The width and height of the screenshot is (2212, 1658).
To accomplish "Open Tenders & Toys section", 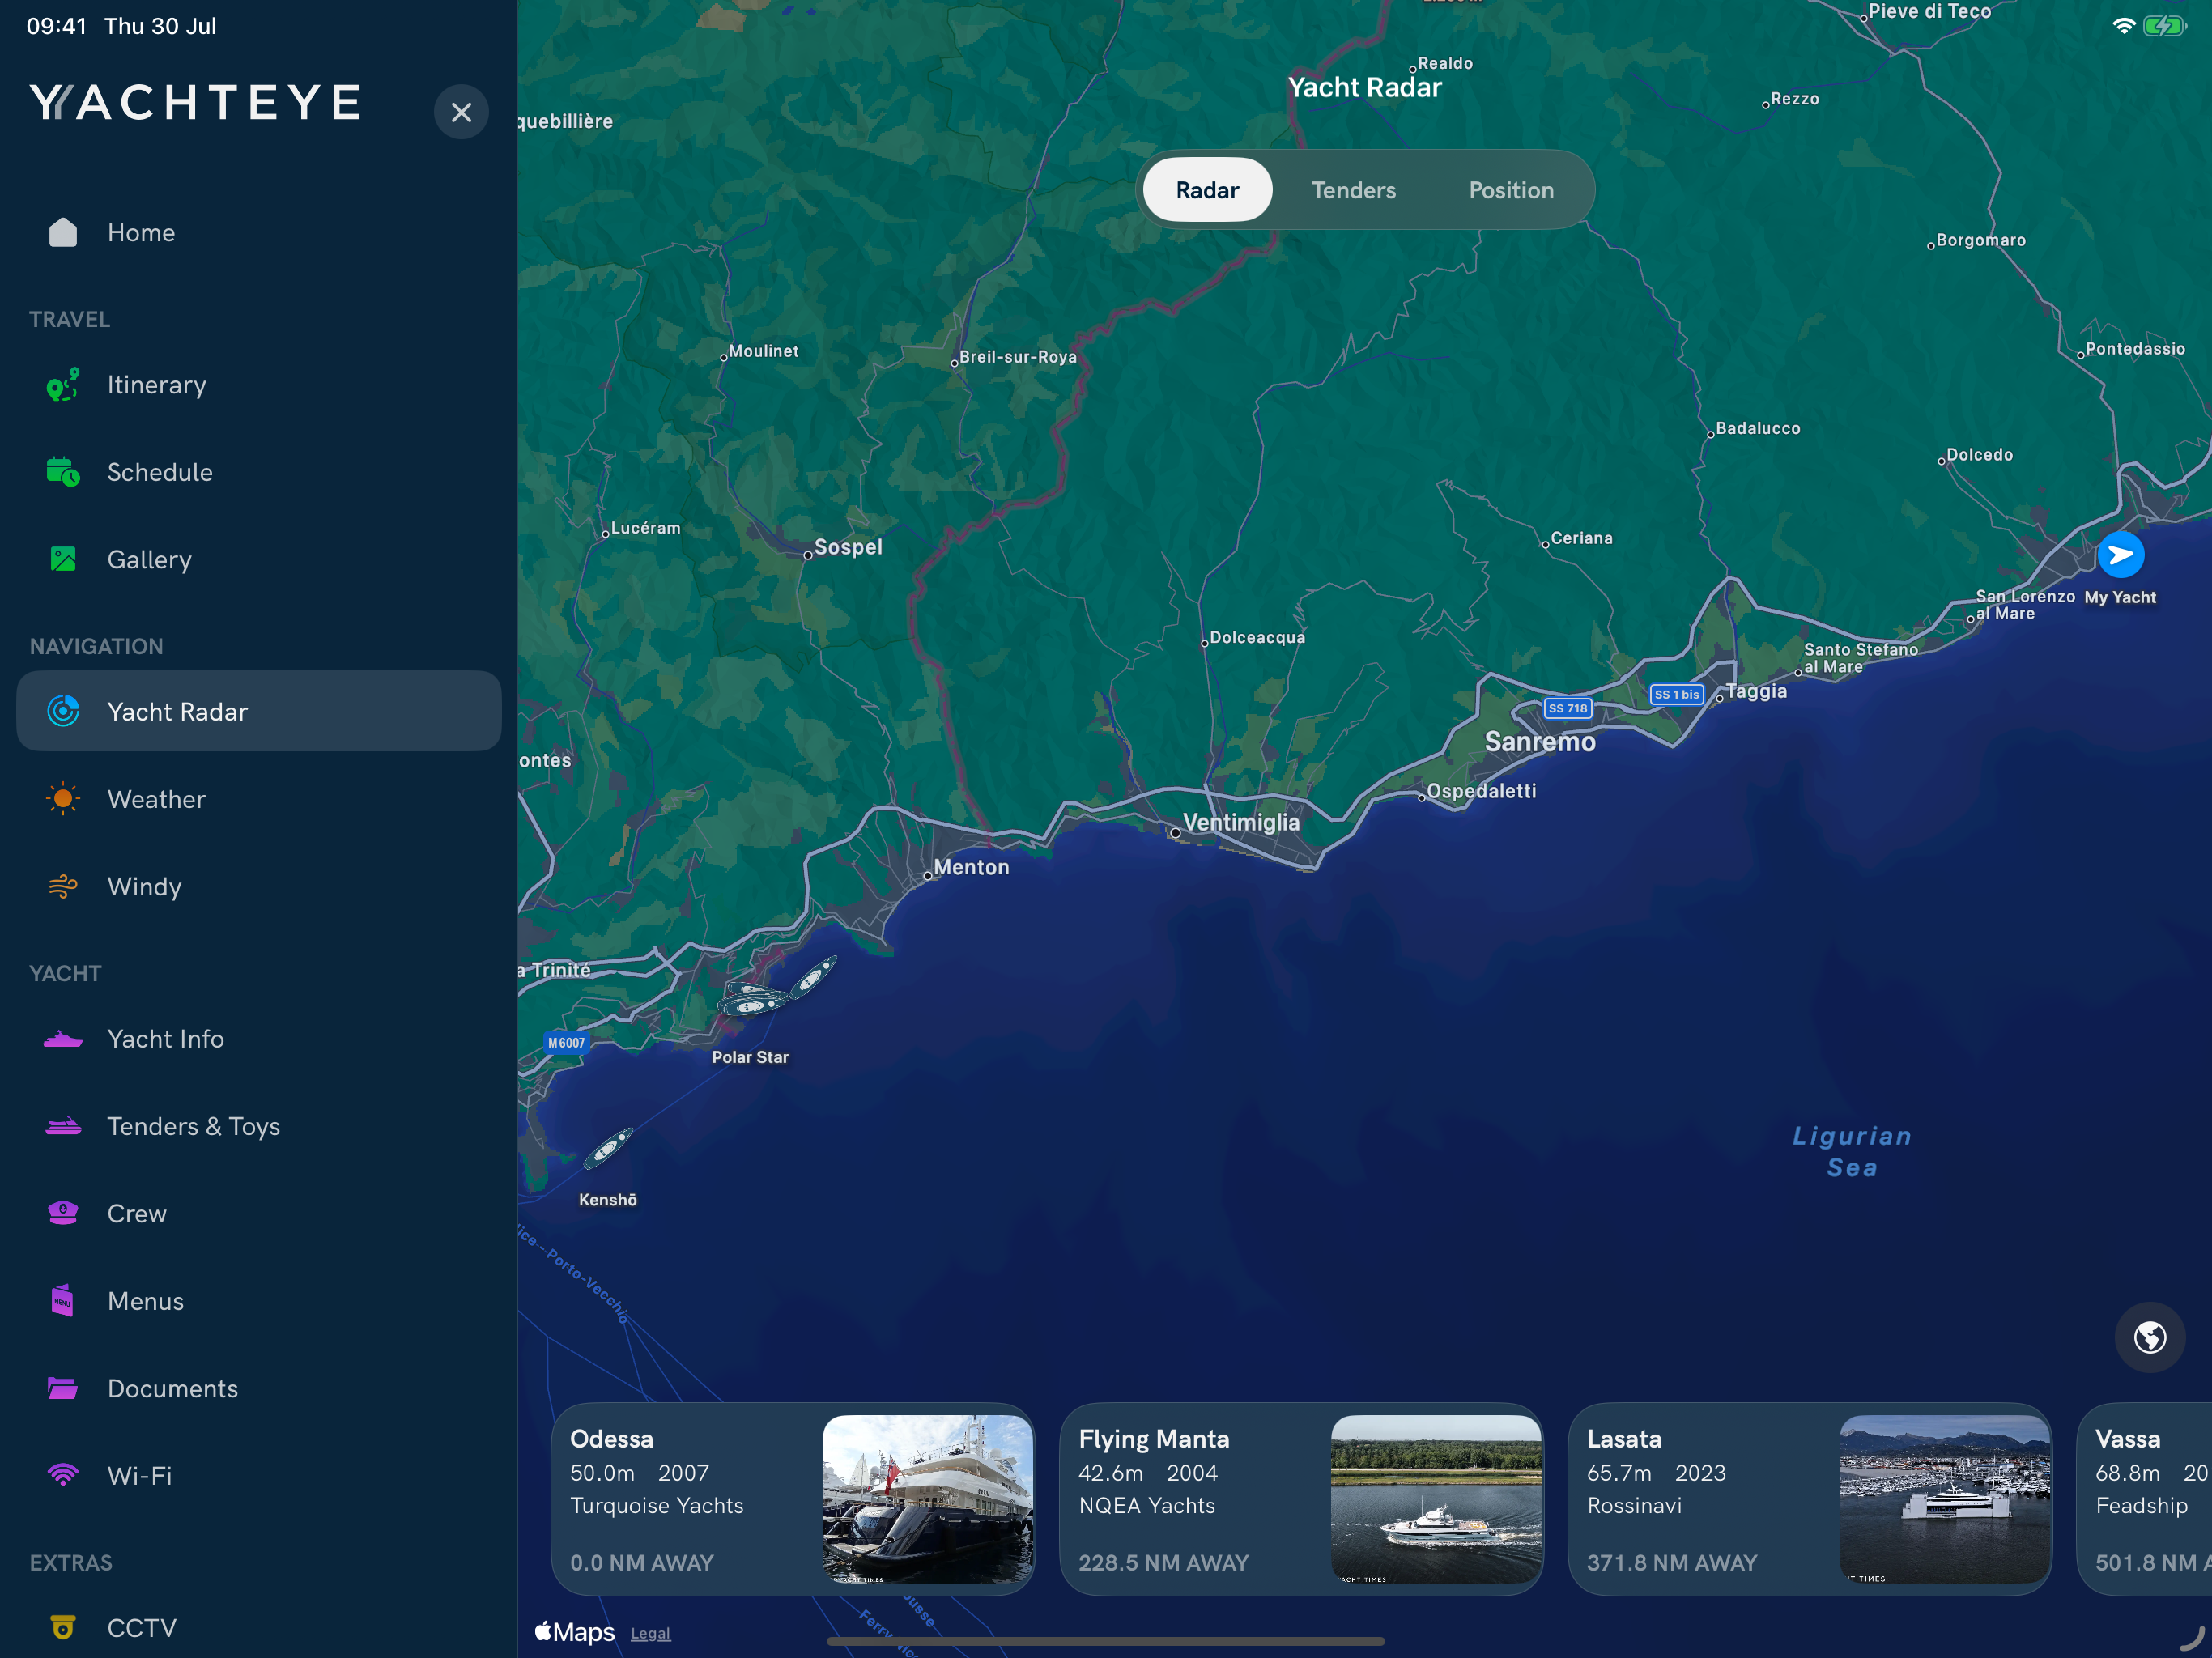I will tap(258, 1126).
